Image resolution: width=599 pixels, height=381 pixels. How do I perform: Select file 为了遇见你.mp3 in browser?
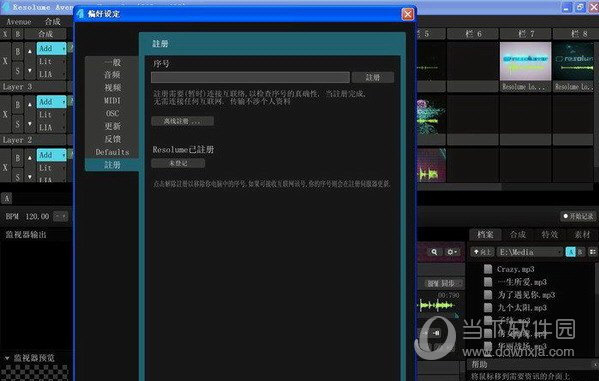[x=526, y=295]
